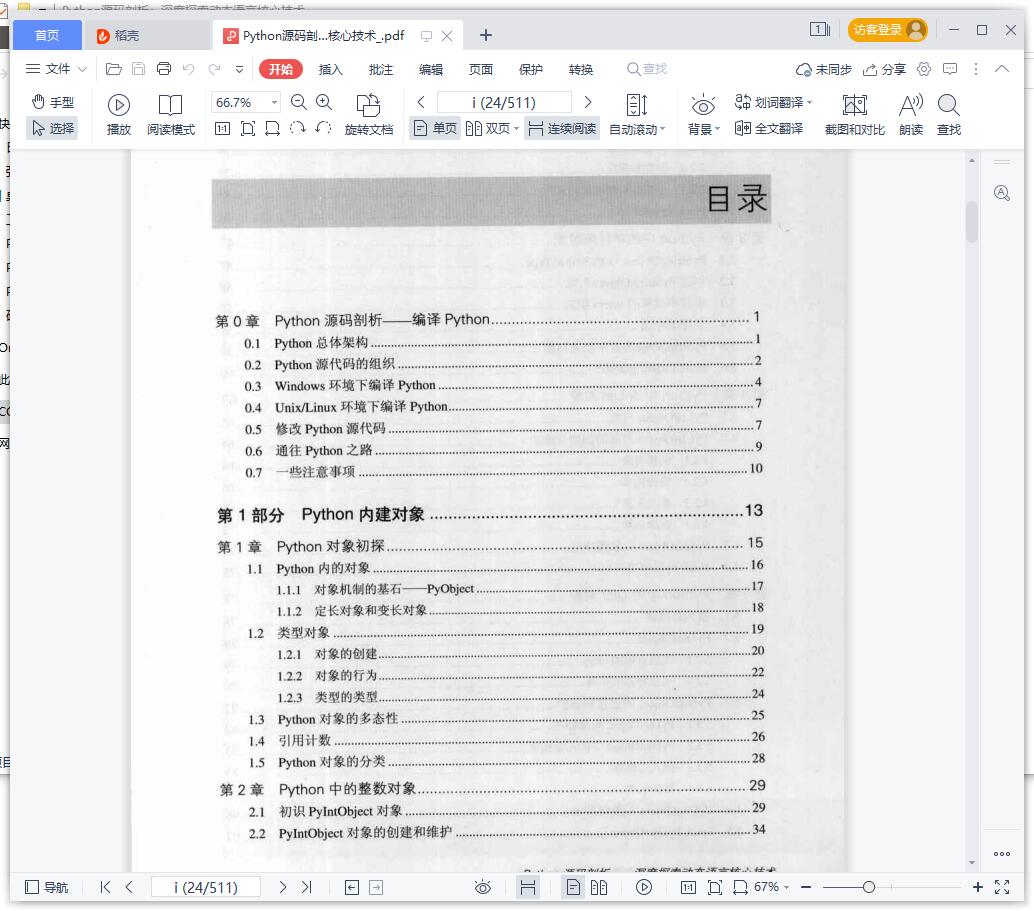Click the save icon in quick toolbar
Viewport: 1034px width, 911px height.
pos(138,69)
